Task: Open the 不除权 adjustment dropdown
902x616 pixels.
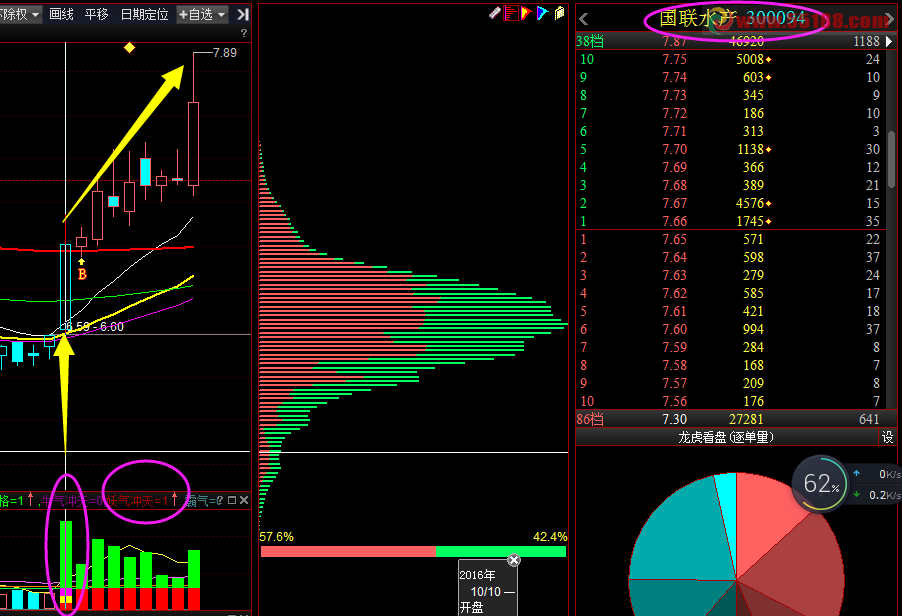Action: (x=20, y=14)
